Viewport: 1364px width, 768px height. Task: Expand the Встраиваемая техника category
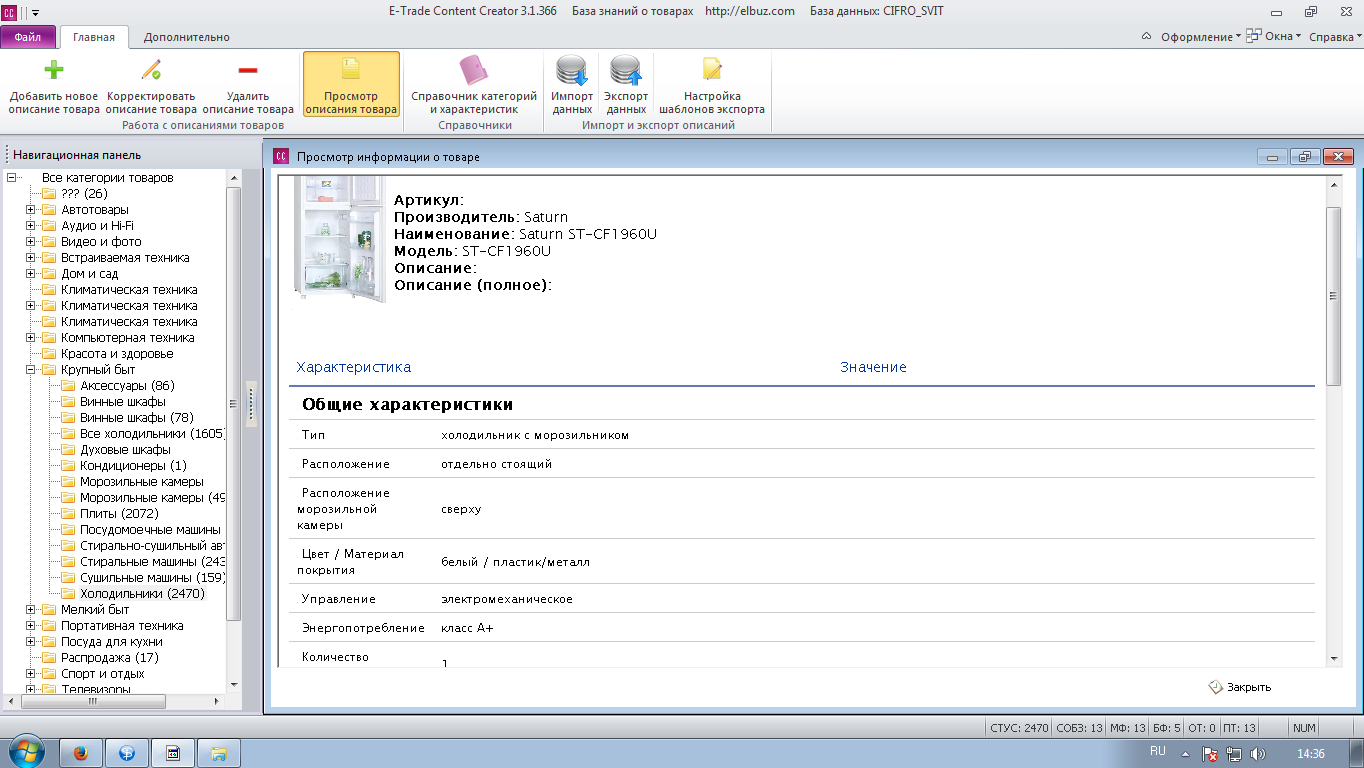coord(30,258)
